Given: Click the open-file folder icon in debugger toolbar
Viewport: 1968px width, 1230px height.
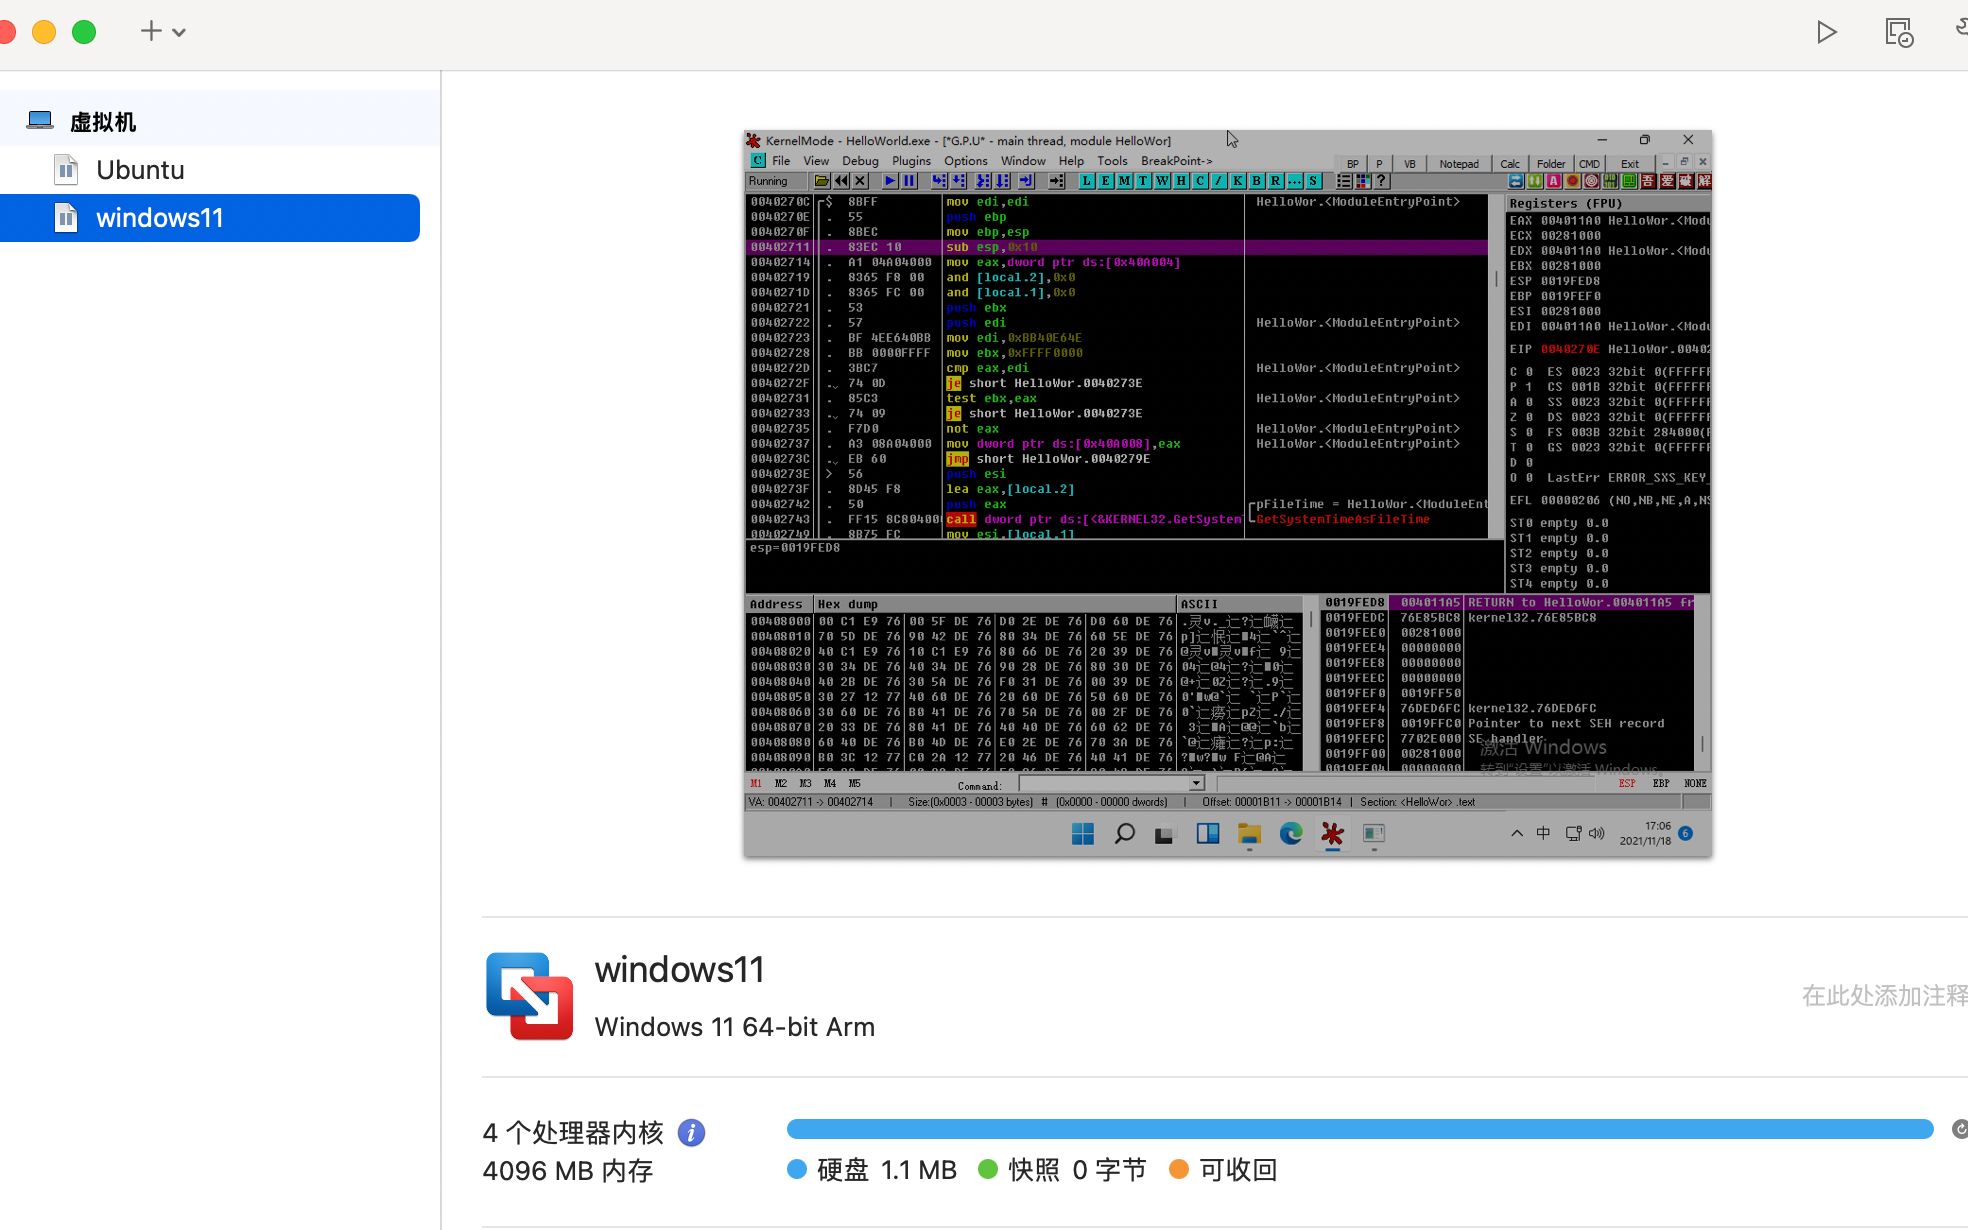Looking at the screenshot, I should click(821, 181).
